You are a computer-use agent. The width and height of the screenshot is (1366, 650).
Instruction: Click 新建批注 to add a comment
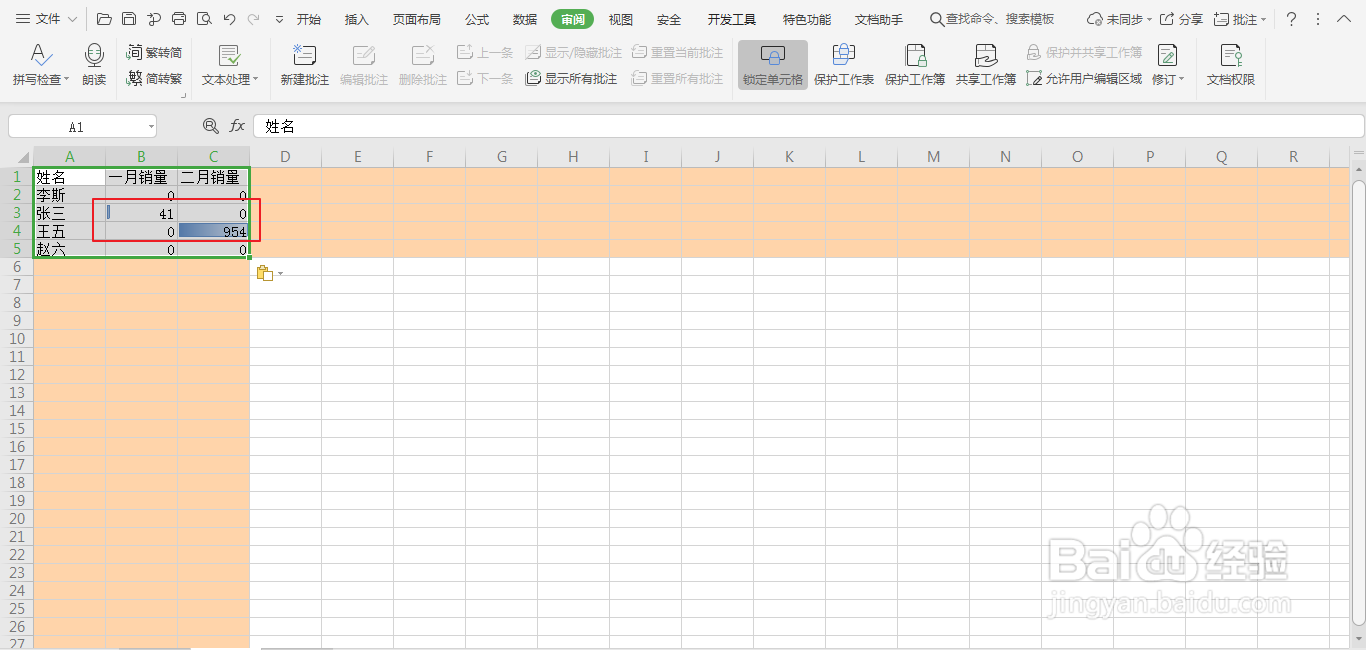click(304, 66)
